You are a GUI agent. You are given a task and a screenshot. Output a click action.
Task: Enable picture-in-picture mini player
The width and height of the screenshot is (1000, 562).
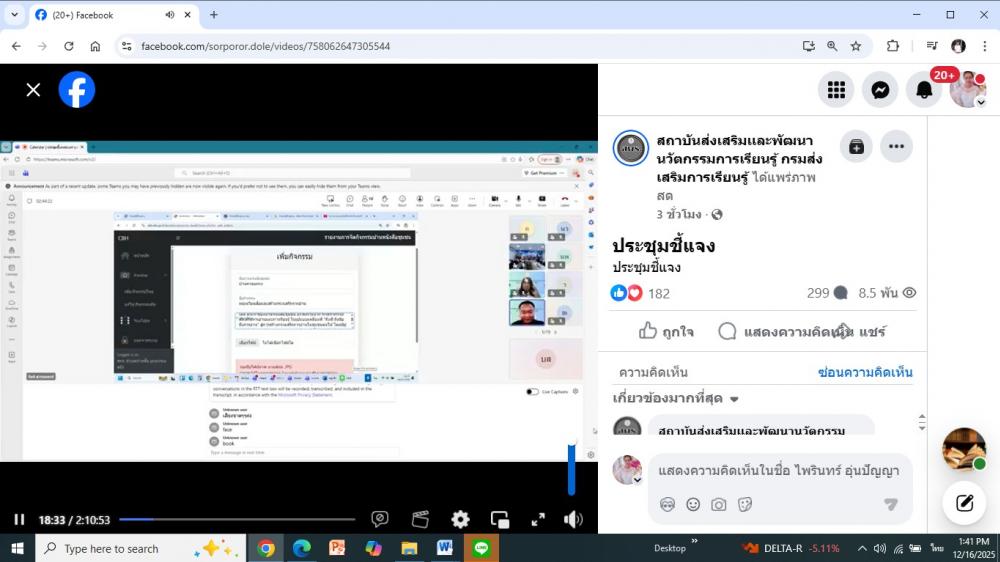(500, 519)
